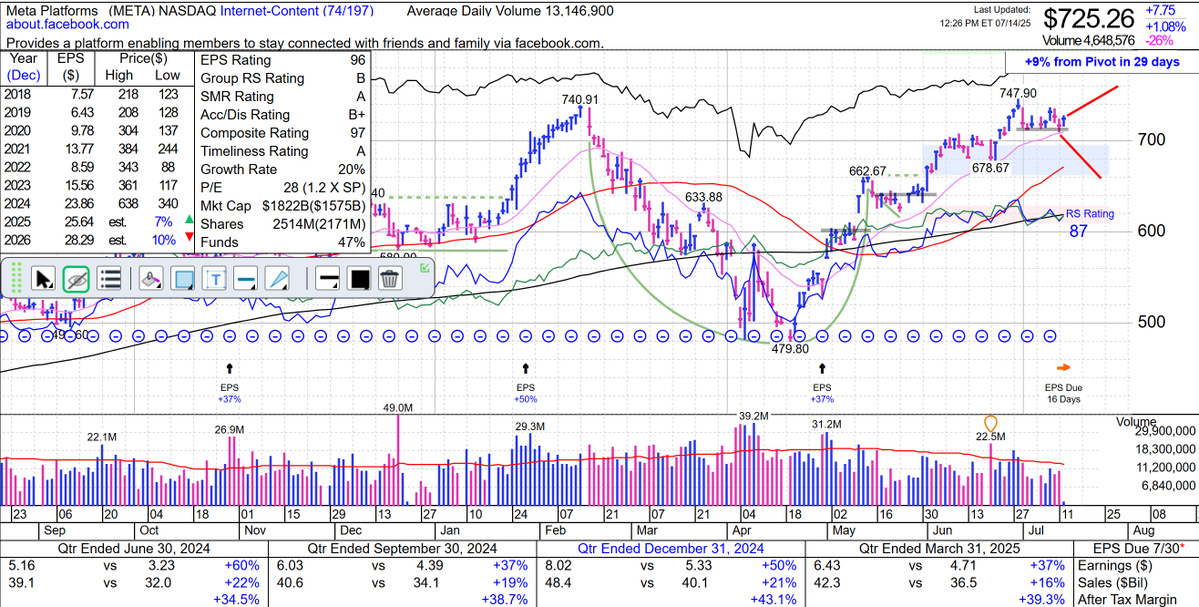Click the P/E 28 row

tap(283, 188)
